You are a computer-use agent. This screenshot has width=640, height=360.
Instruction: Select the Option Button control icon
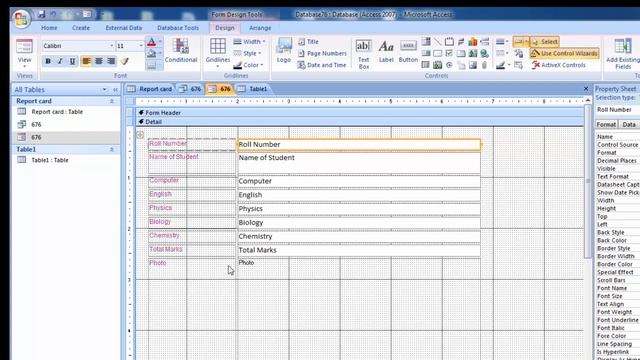click(449, 65)
